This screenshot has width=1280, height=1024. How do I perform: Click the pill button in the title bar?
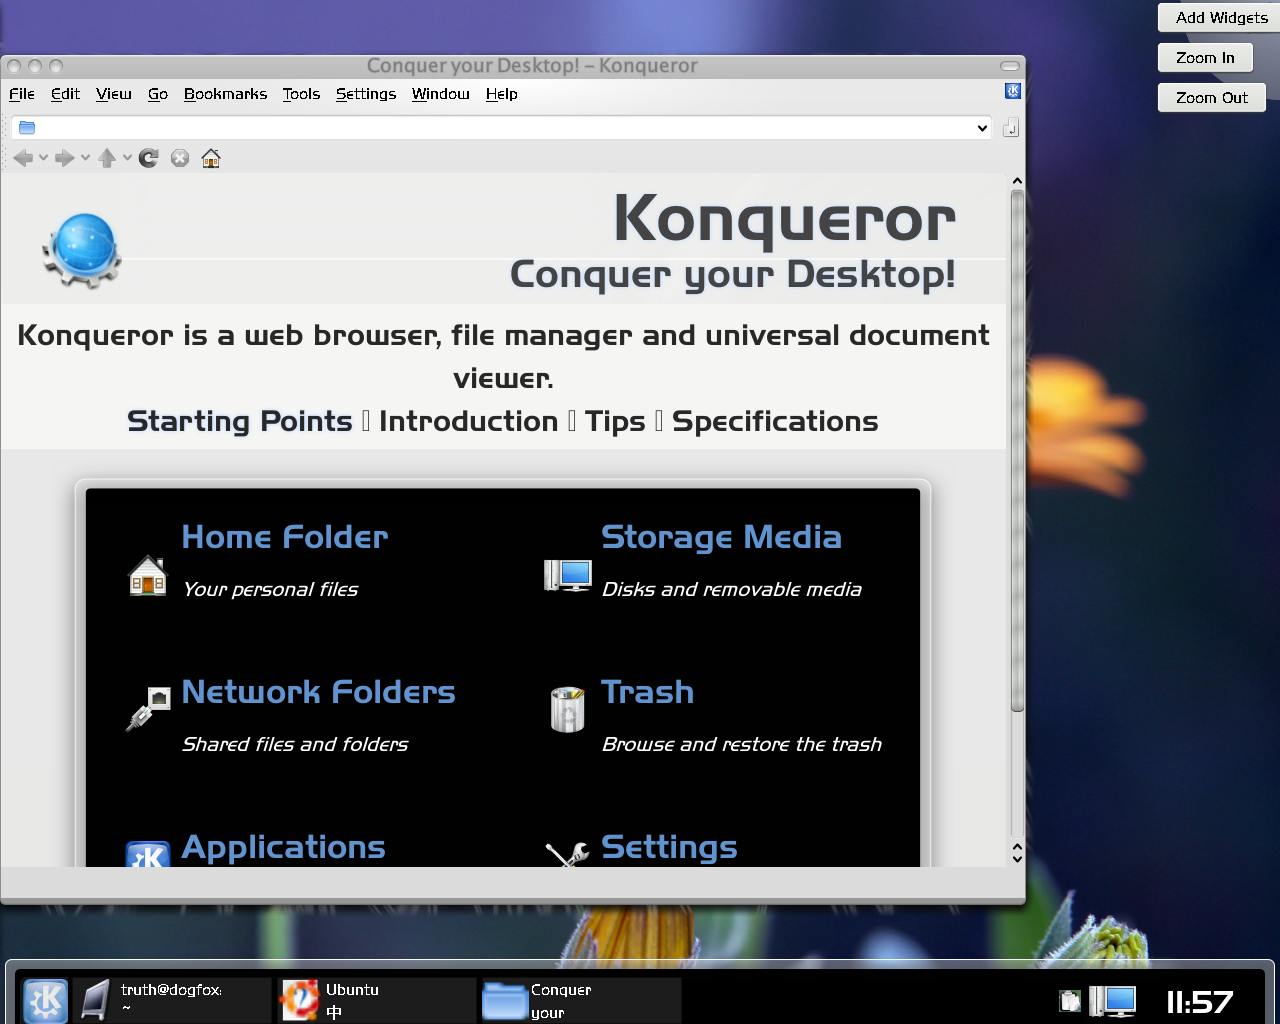pos(1010,66)
